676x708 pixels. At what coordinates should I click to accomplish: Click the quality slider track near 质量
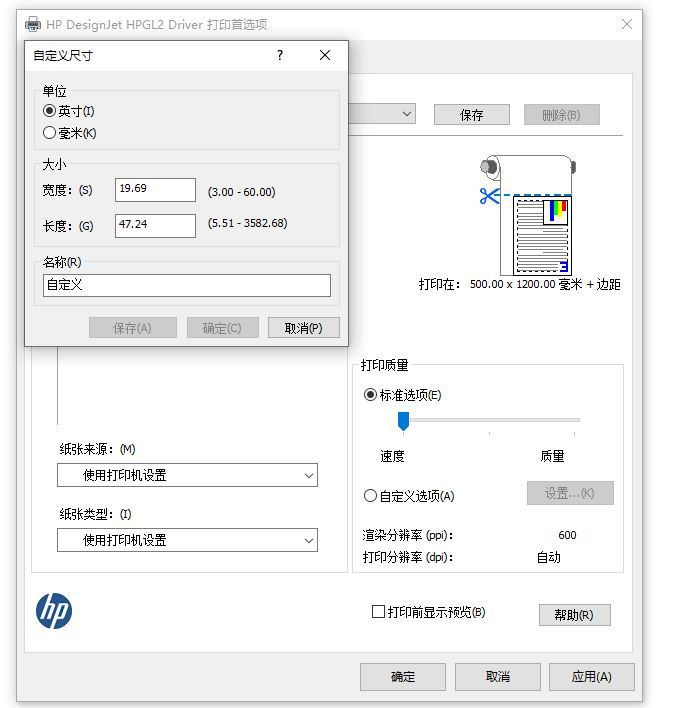573,420
